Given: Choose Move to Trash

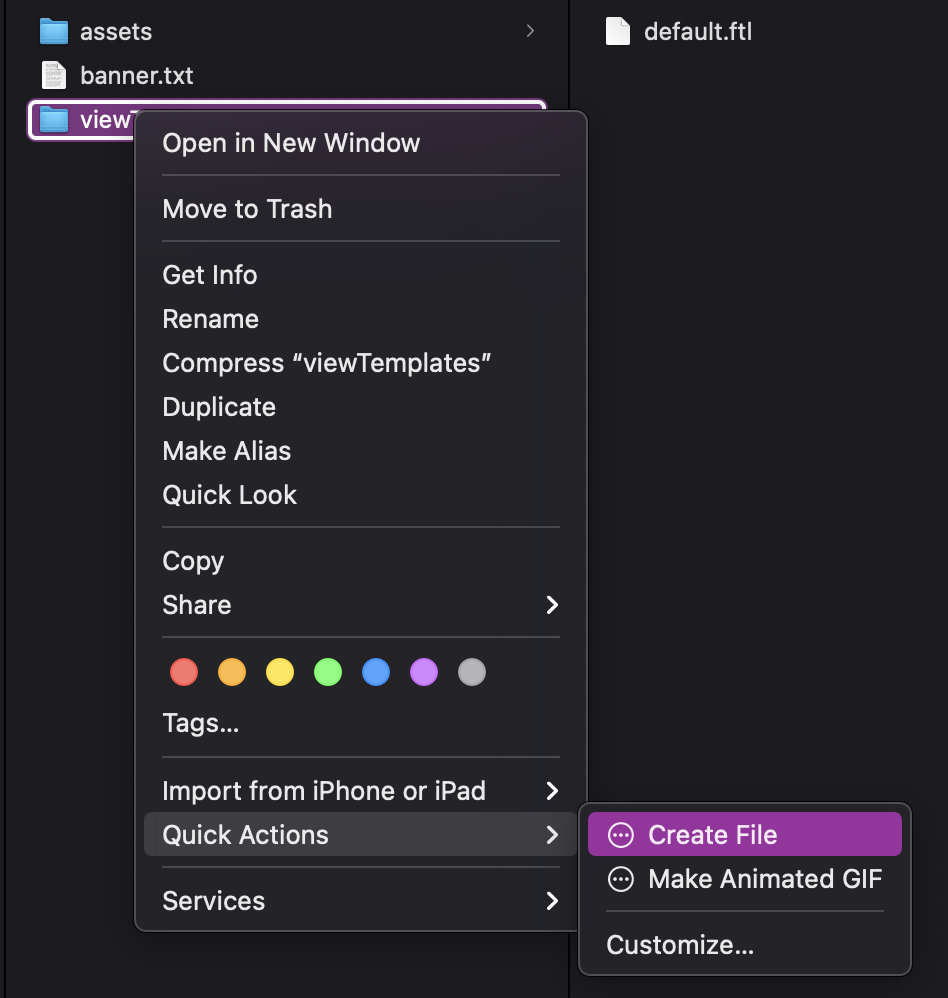Looking at the screenshot, I should click(x=247, y=209).
